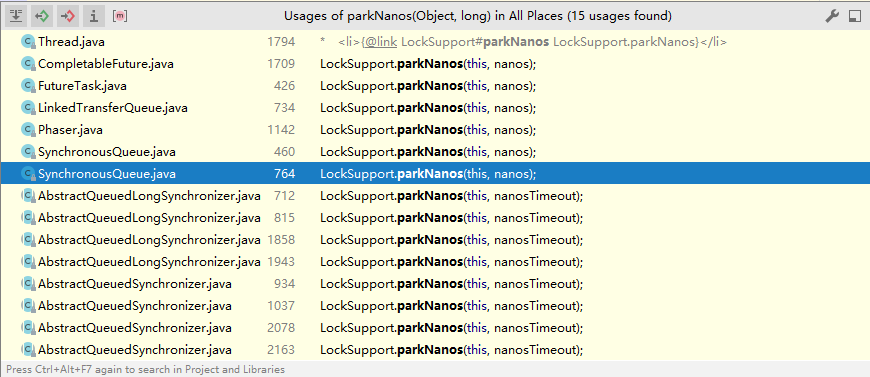Open AbstractQueuedLongSynchronizer.java usage at line 712

point(435,196)
